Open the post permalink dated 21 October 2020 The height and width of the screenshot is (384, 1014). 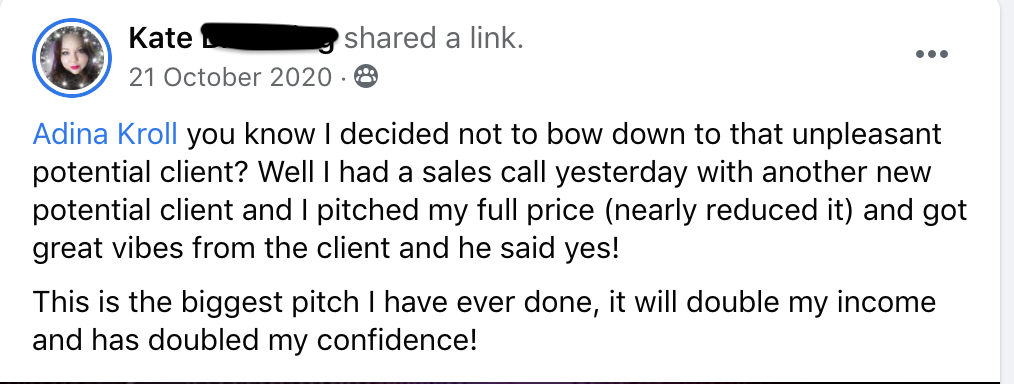tap(230, 78)
